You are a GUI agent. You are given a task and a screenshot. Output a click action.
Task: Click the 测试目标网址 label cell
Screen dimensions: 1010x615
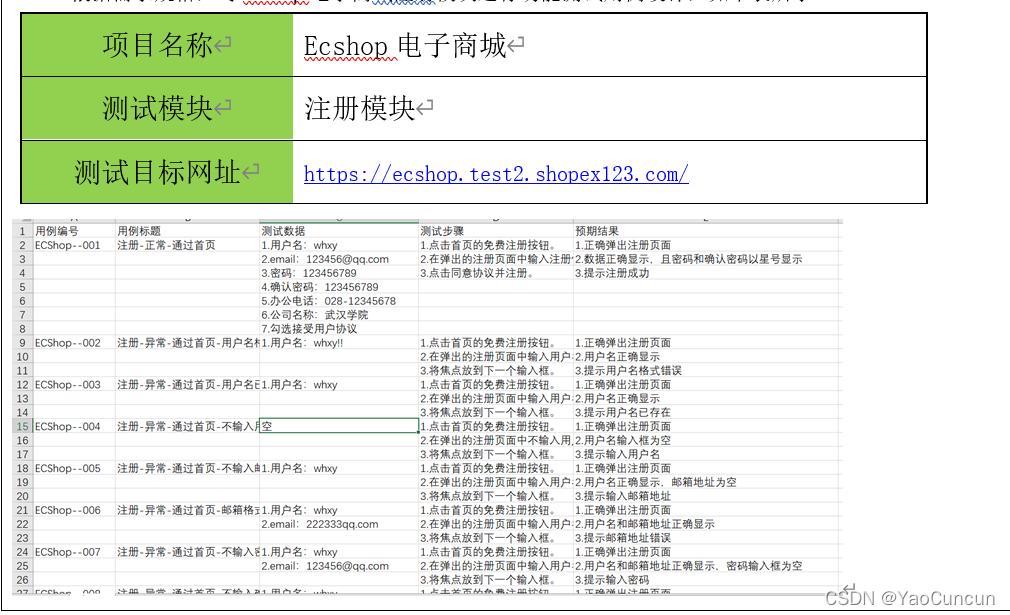click(x=157, y=172)
